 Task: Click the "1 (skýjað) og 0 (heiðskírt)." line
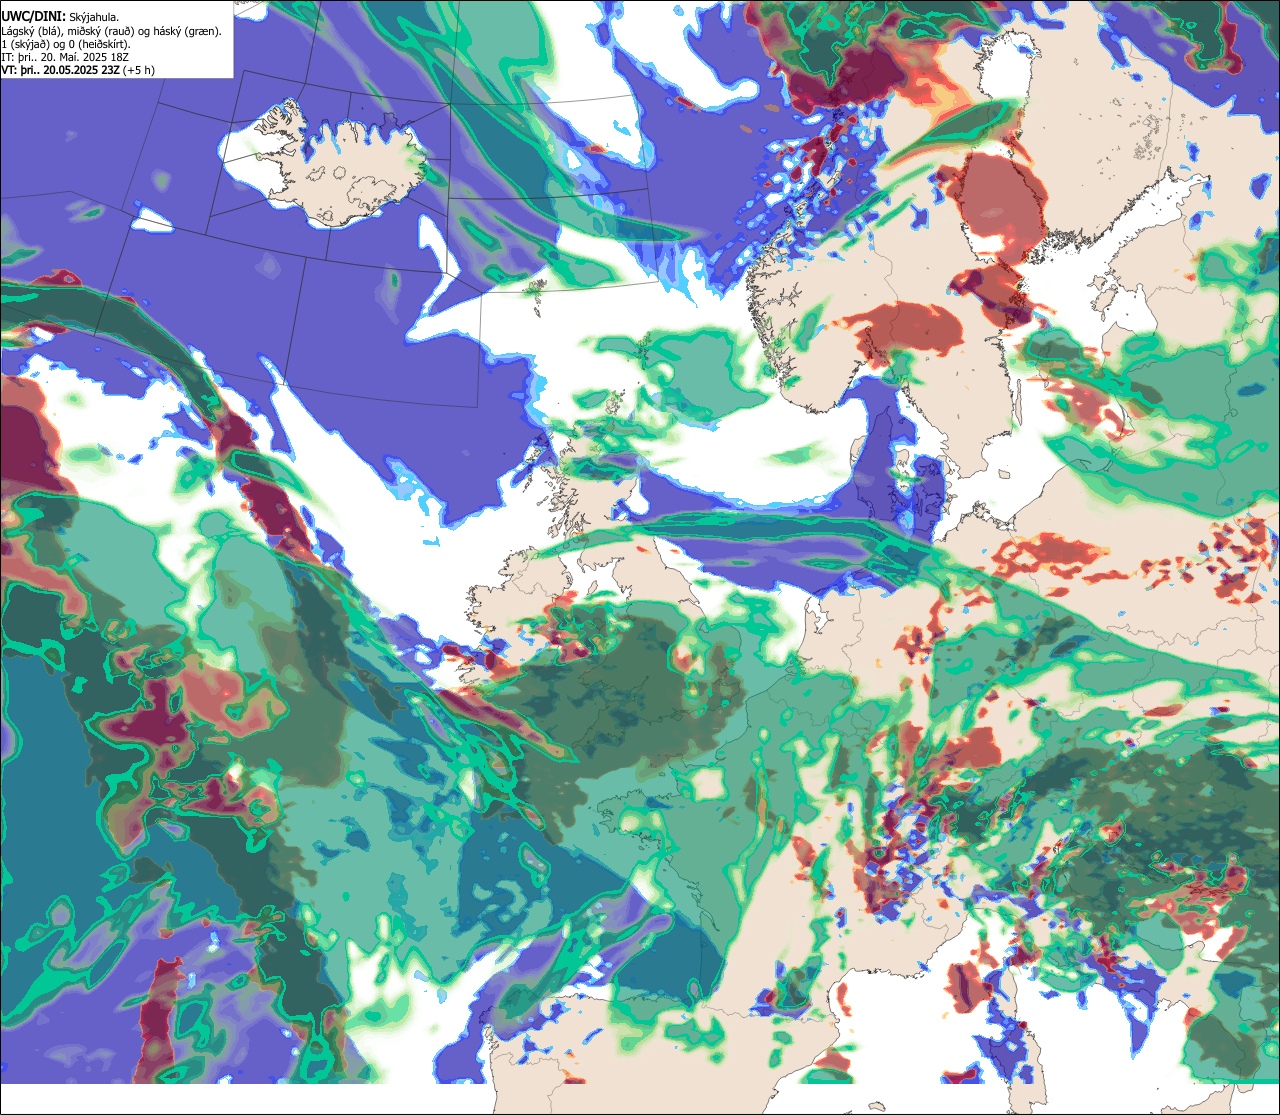66,45
